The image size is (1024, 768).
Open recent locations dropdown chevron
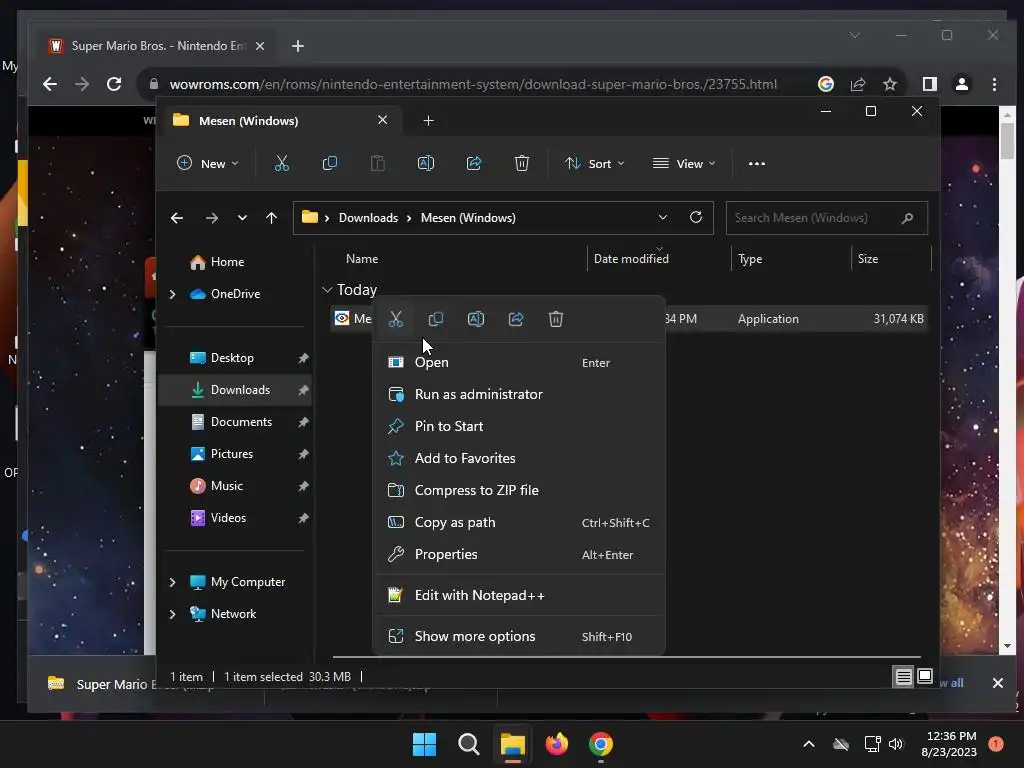pos(242,218)
